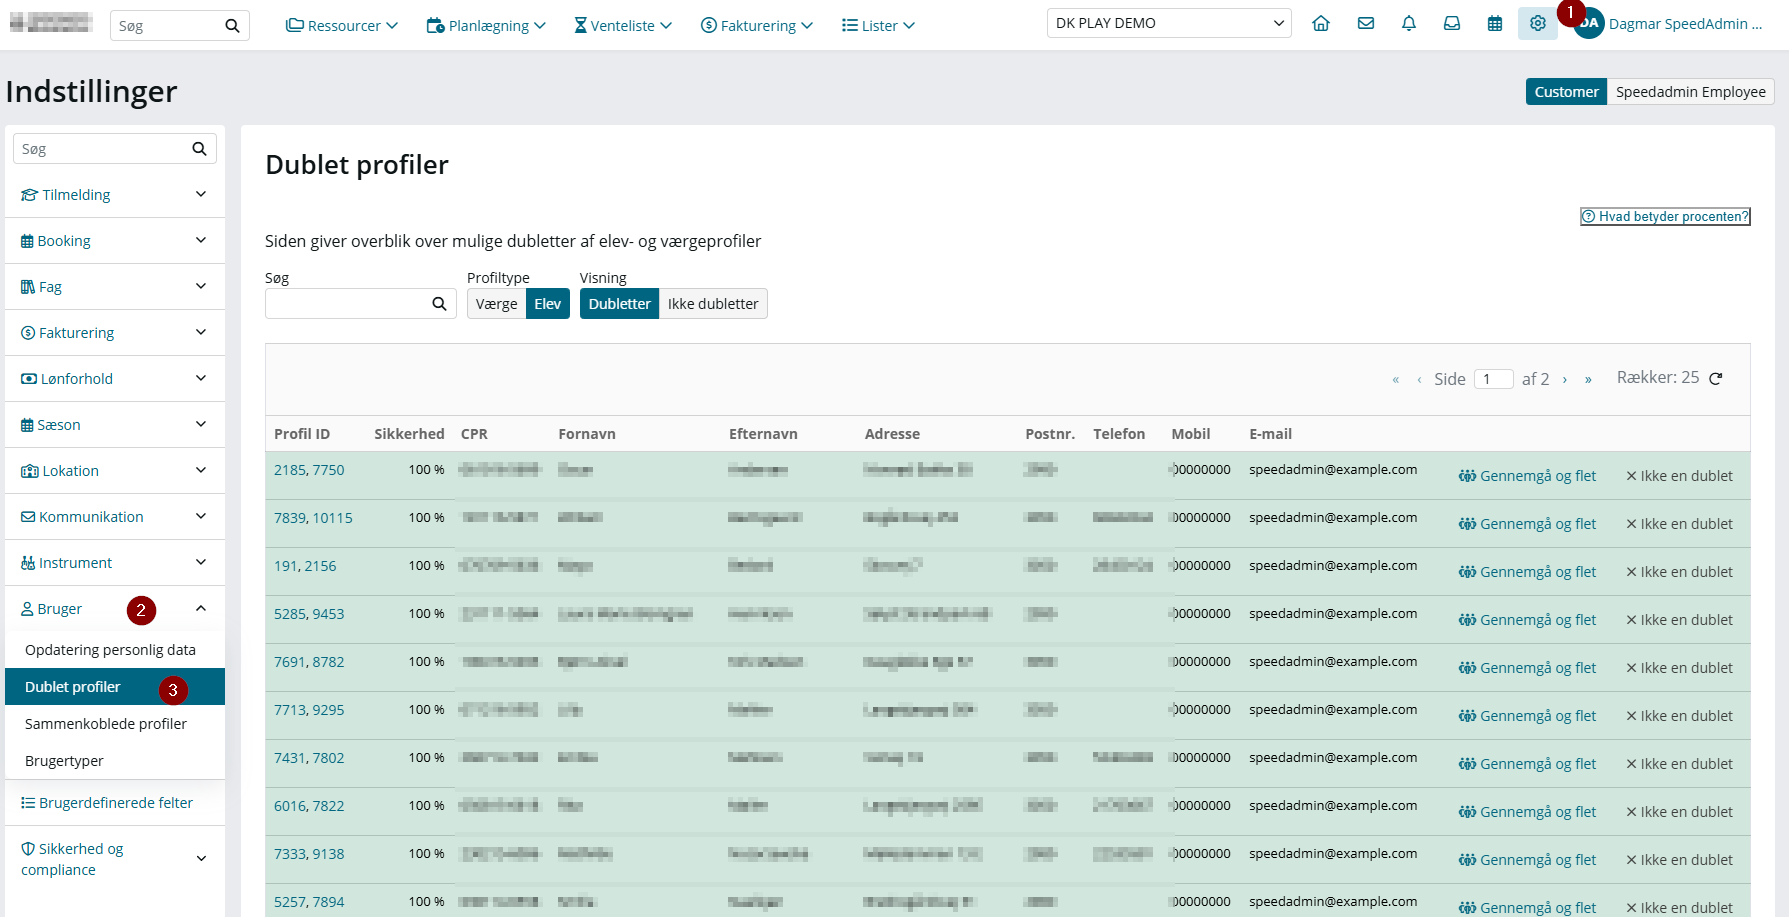Open the Hvad betyder procenten help link
1789x917 pixels.
pyautogui.click(x=1665, y=216)
